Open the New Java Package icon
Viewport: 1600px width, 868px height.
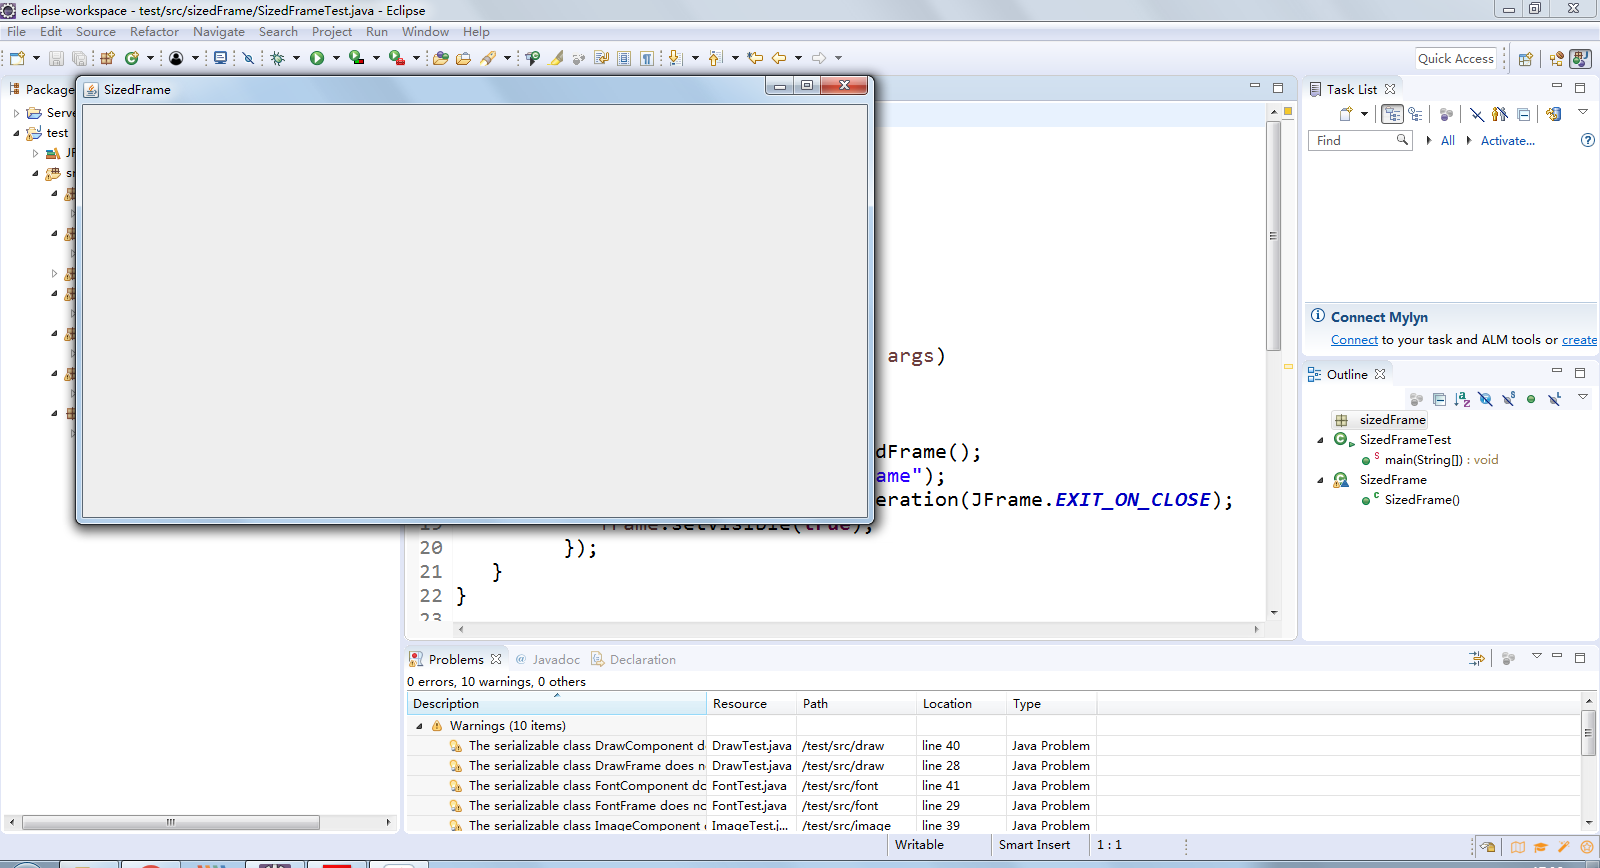[107, 58]
